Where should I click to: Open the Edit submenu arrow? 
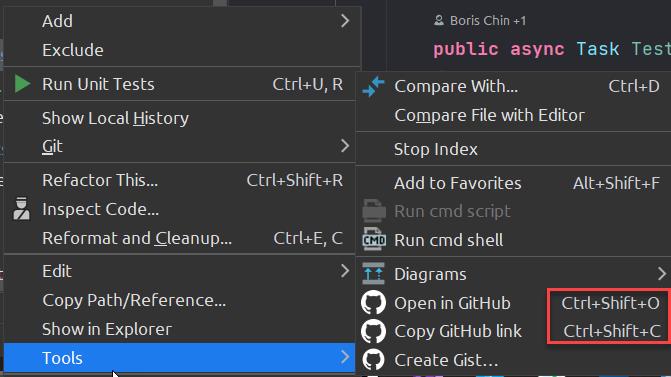[x=345, y=271]
